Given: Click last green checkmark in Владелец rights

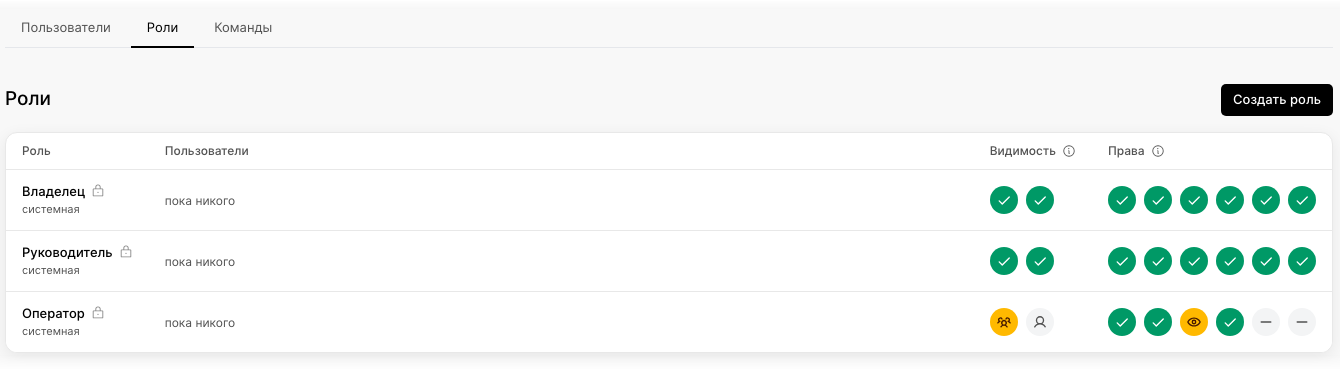Looking at the screenshot, I should (x=1302, y=200).
